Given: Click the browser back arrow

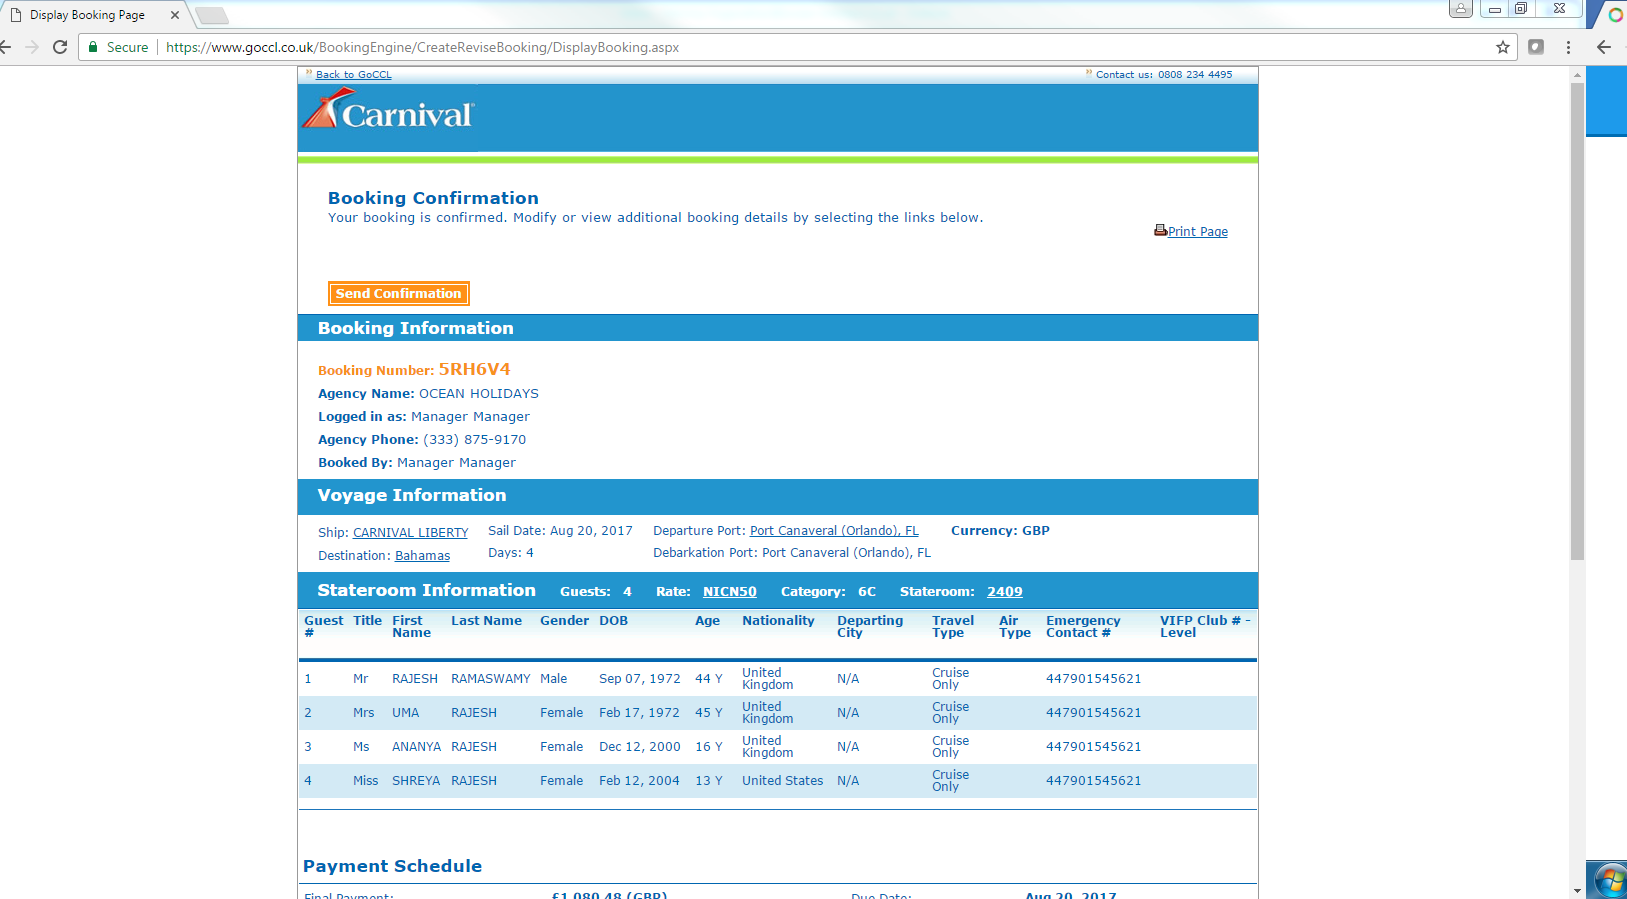Looking at the screenshot, I should (6, 47).
